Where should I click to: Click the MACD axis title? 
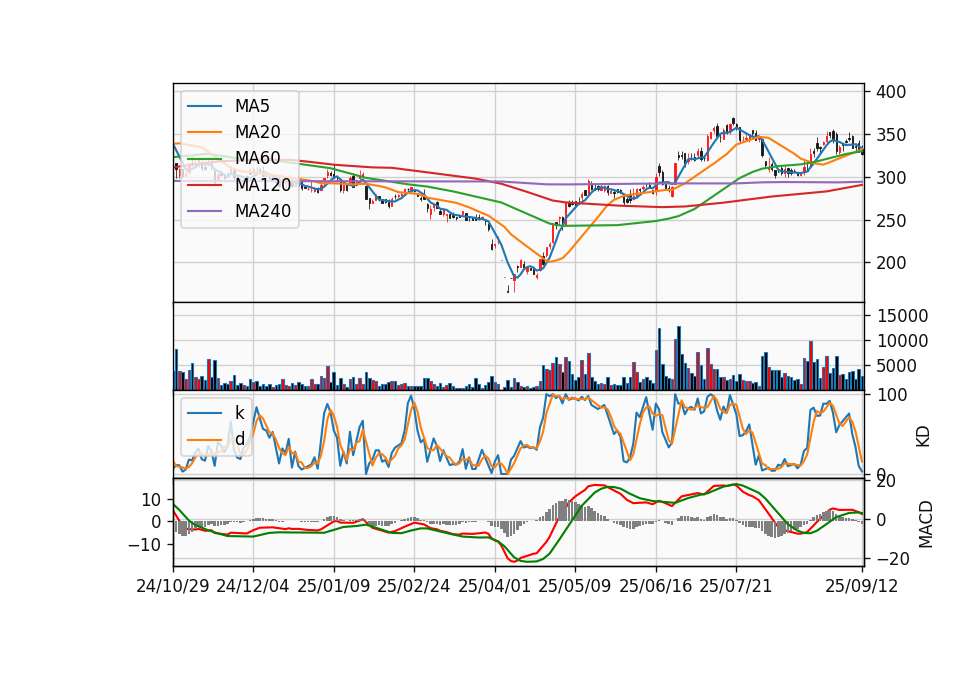coord(925,524)
